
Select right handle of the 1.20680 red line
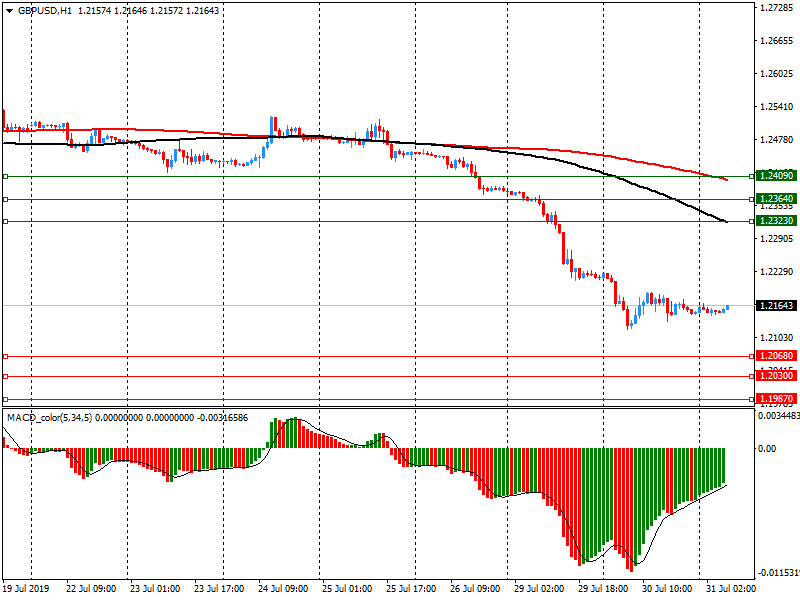coord(752,357)
